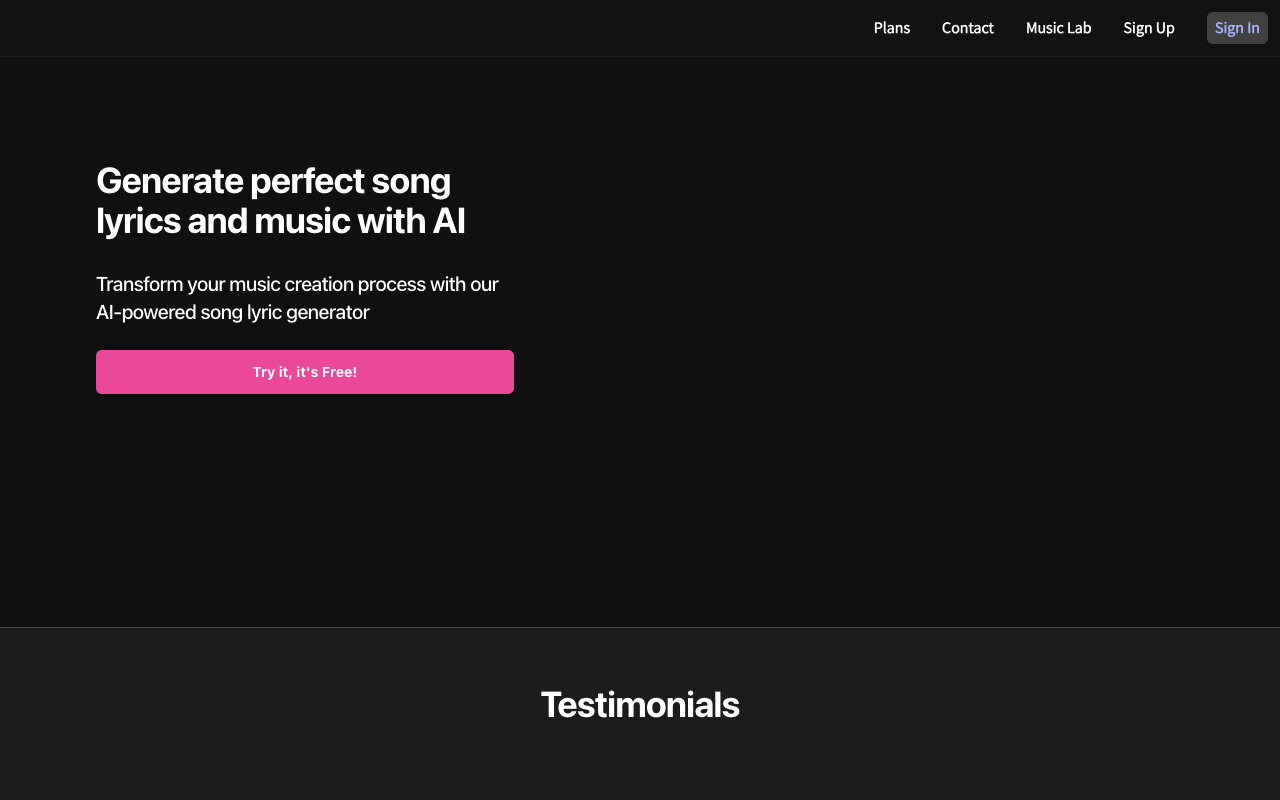Click the Transform your music creation subtitle
The image size is (1280, 800).
click(297, 298)
